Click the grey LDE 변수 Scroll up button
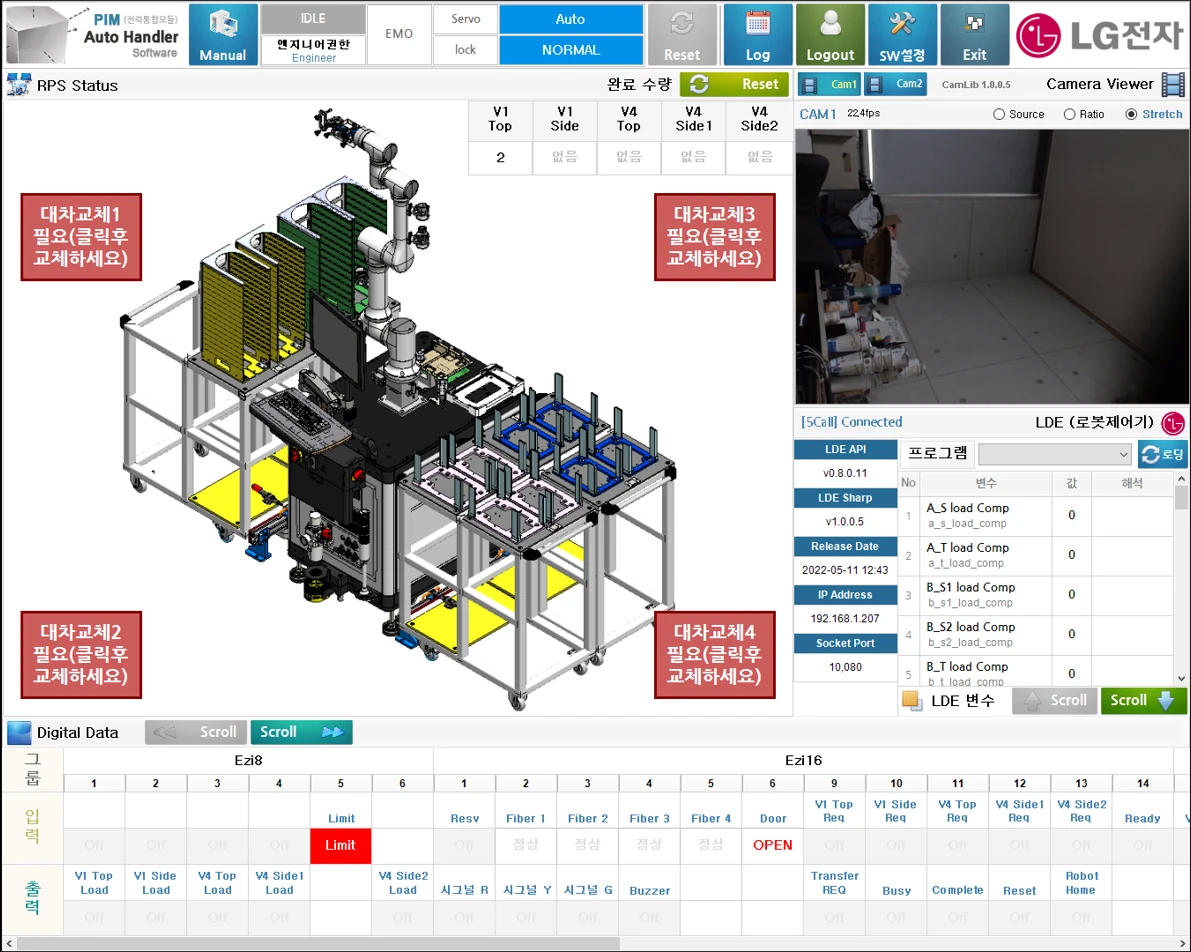 tap(1055, 701)
